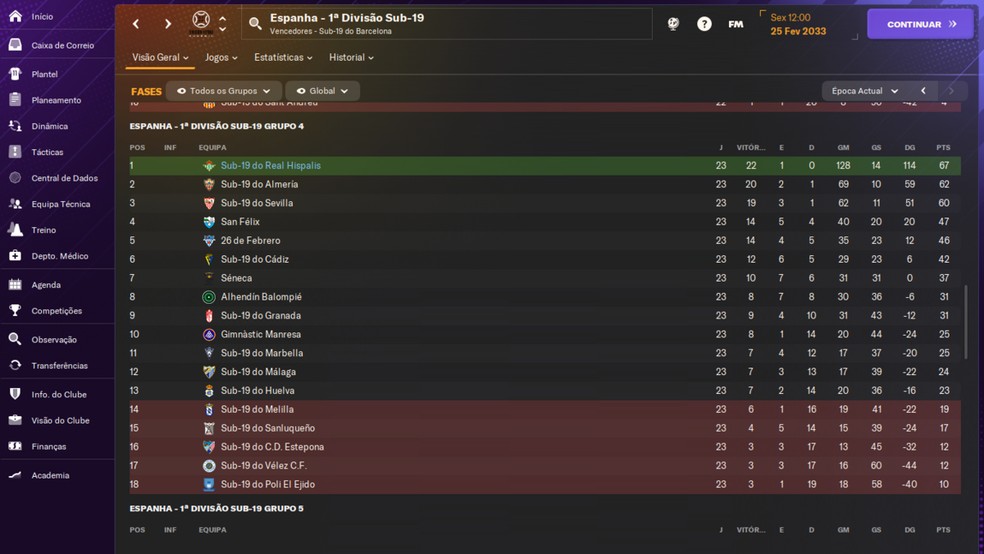Viewport: 984px width, 554px height.
Task: Click the Competições trophy icon
Action: click(15, 311)
